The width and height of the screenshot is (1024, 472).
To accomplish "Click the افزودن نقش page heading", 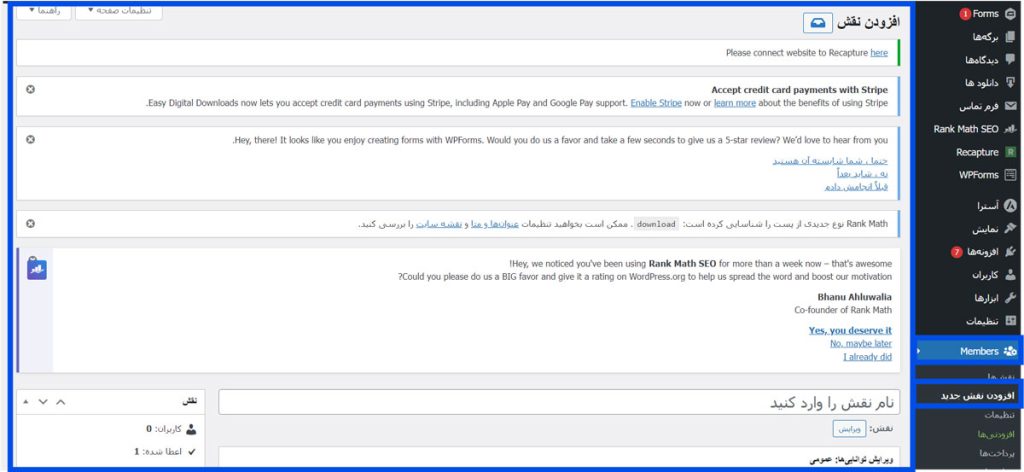I will click(x=869, y=22).
